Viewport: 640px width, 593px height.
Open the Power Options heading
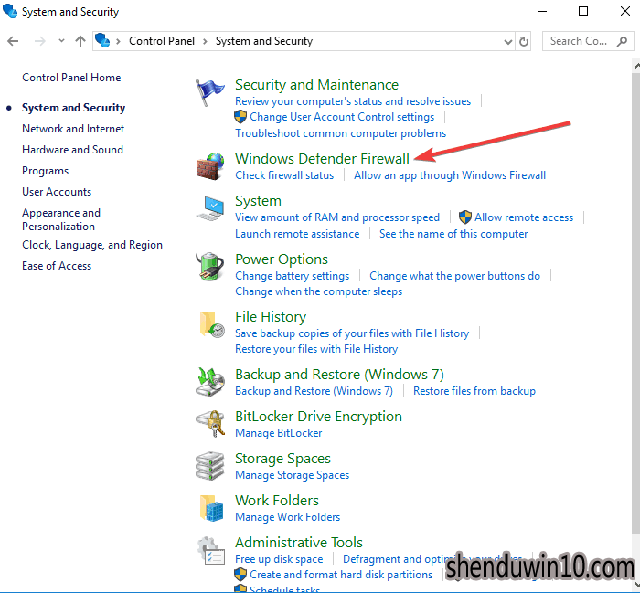[281, 259]
